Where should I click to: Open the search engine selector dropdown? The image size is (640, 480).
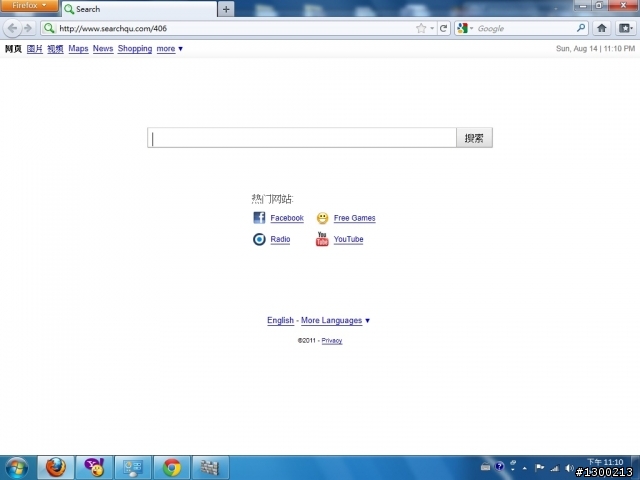pyautogui.click(x=471, y=28)
